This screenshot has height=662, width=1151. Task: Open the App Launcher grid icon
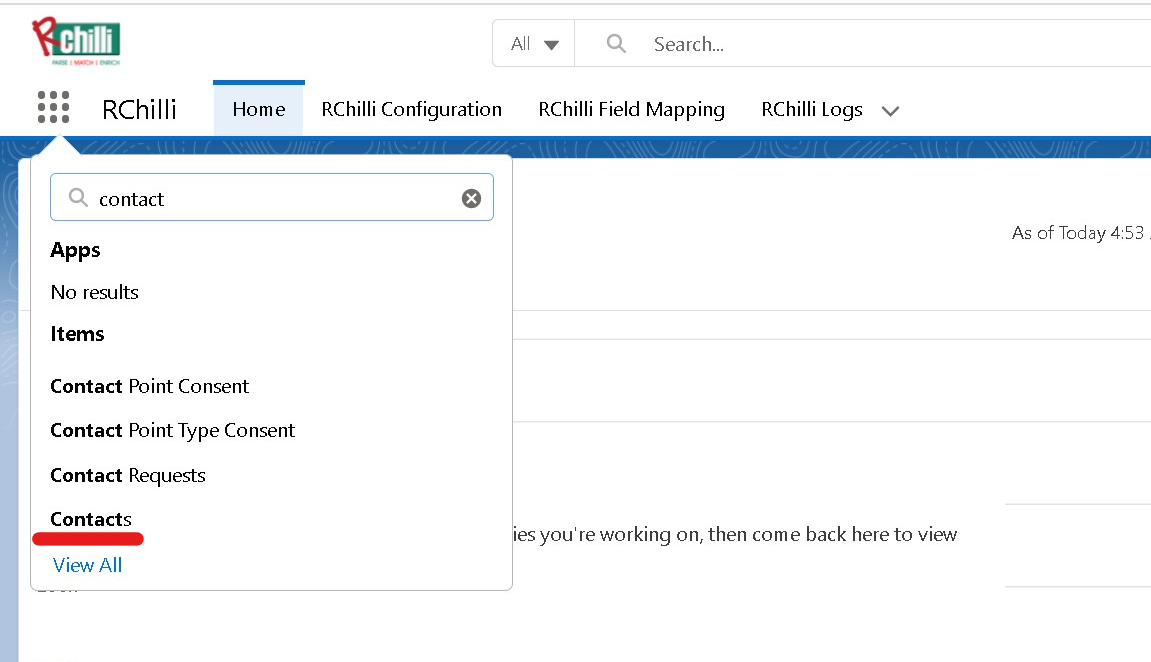point(54,108)
